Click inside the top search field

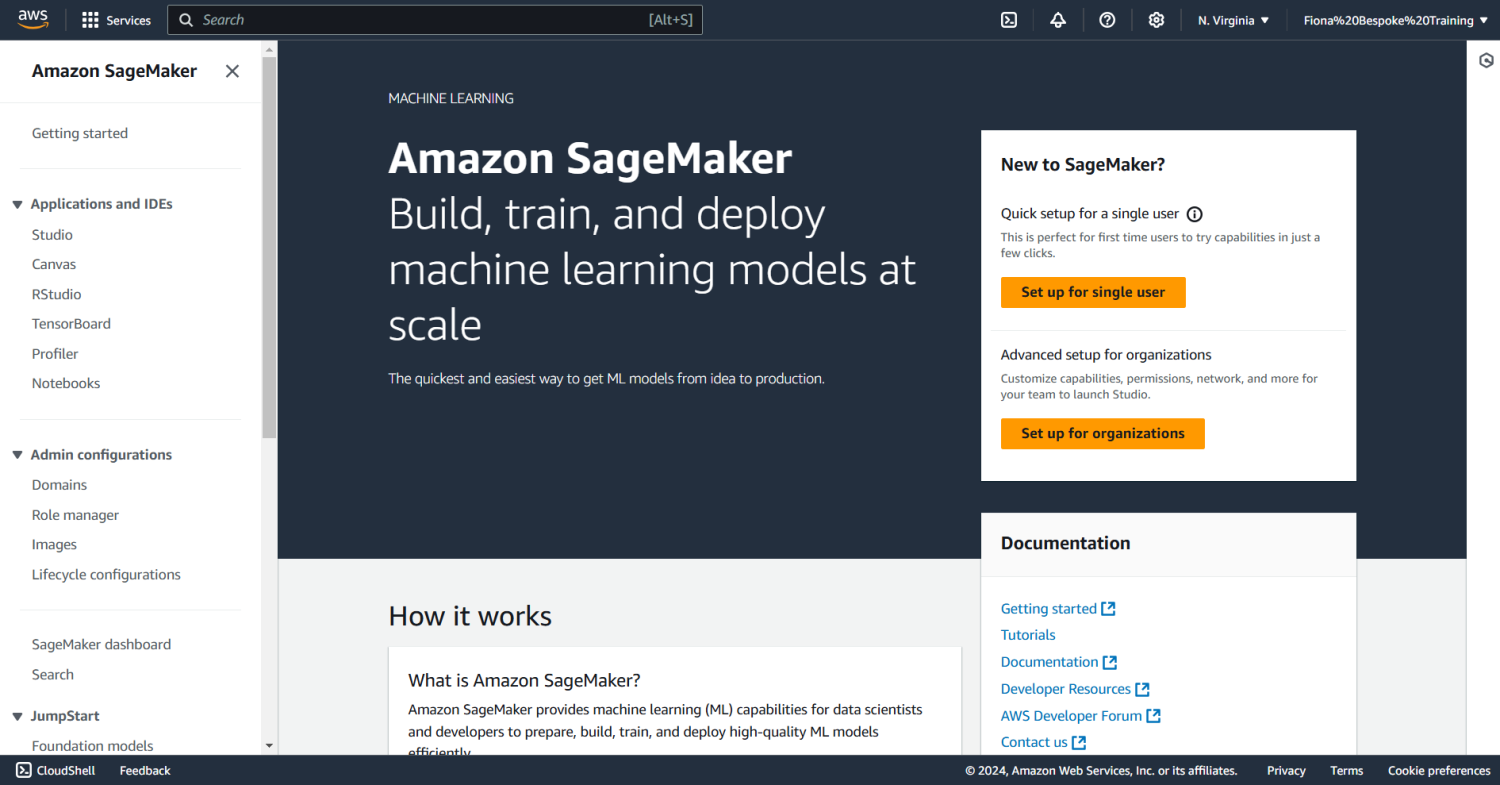click(x=400, y=19)
